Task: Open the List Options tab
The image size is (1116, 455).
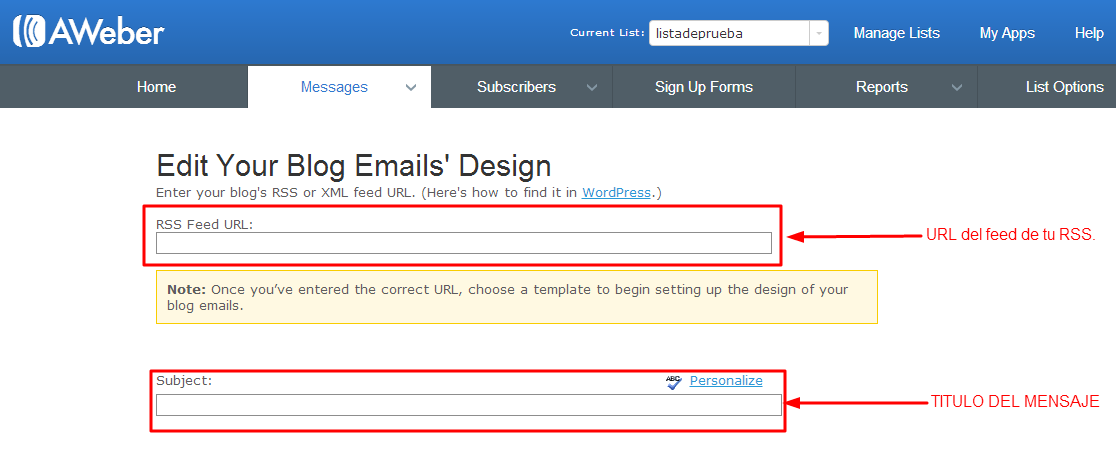Action: coord(1064,87)
